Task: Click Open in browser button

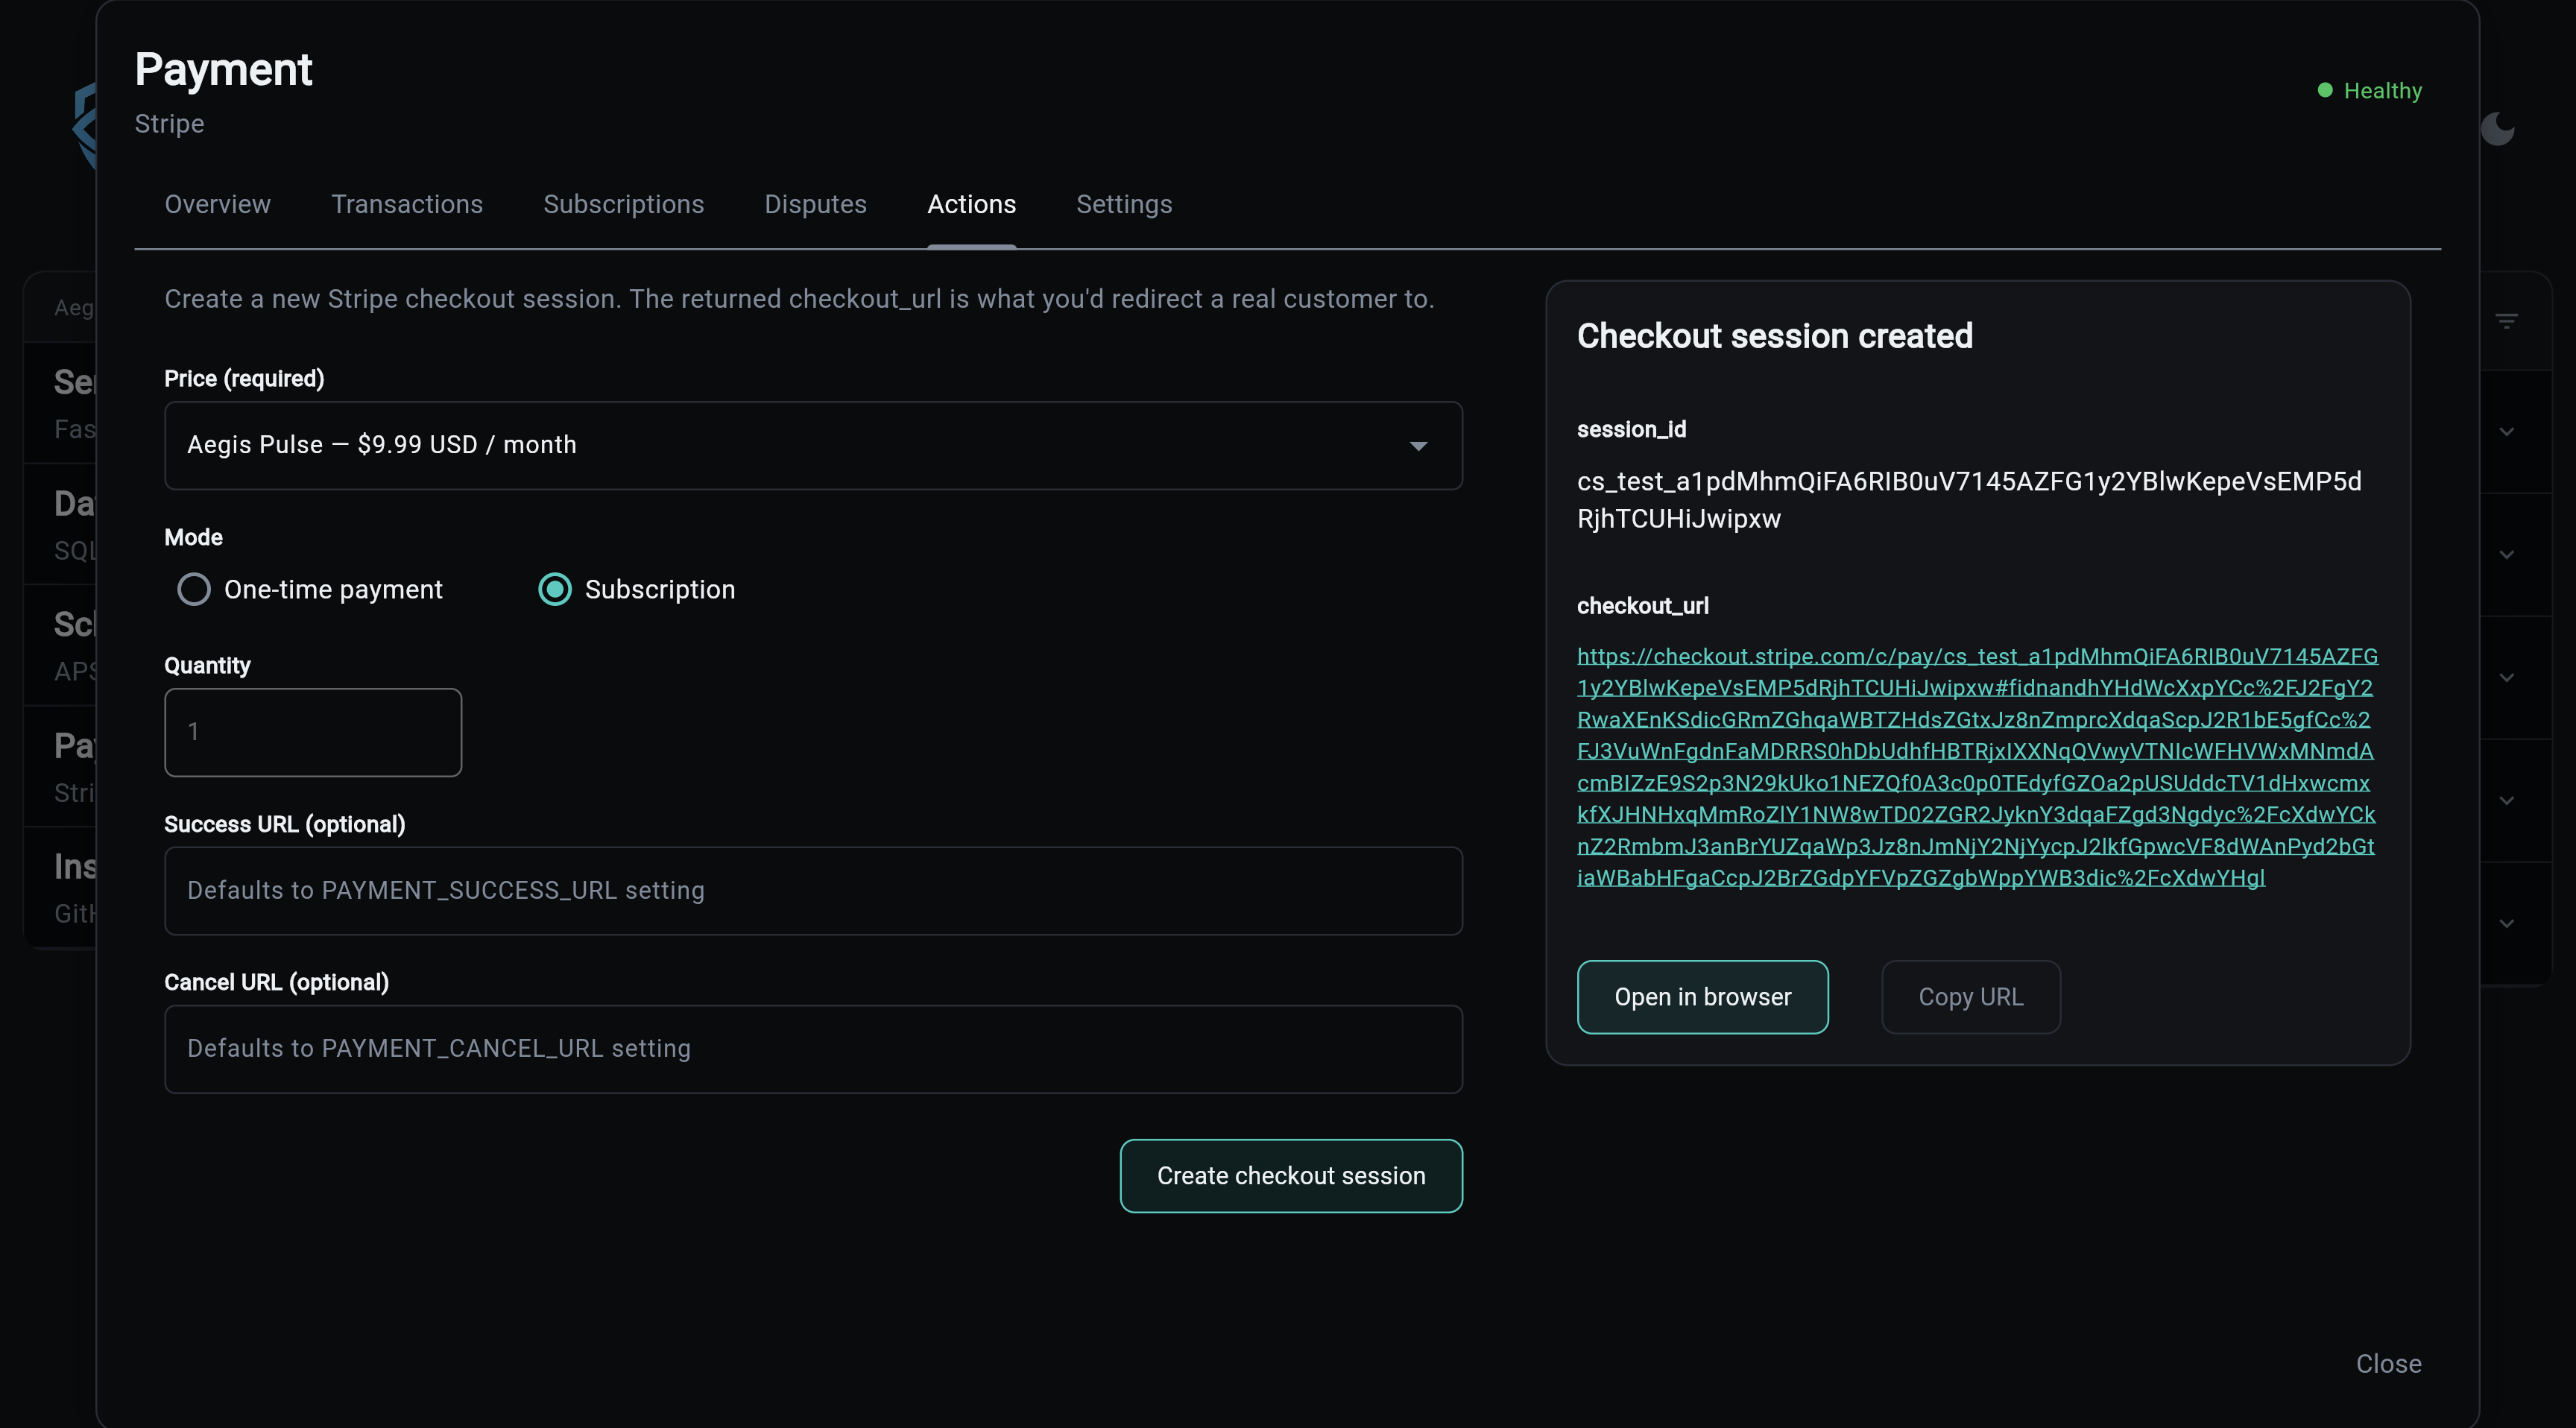Action: click(x=1702, y=997)
